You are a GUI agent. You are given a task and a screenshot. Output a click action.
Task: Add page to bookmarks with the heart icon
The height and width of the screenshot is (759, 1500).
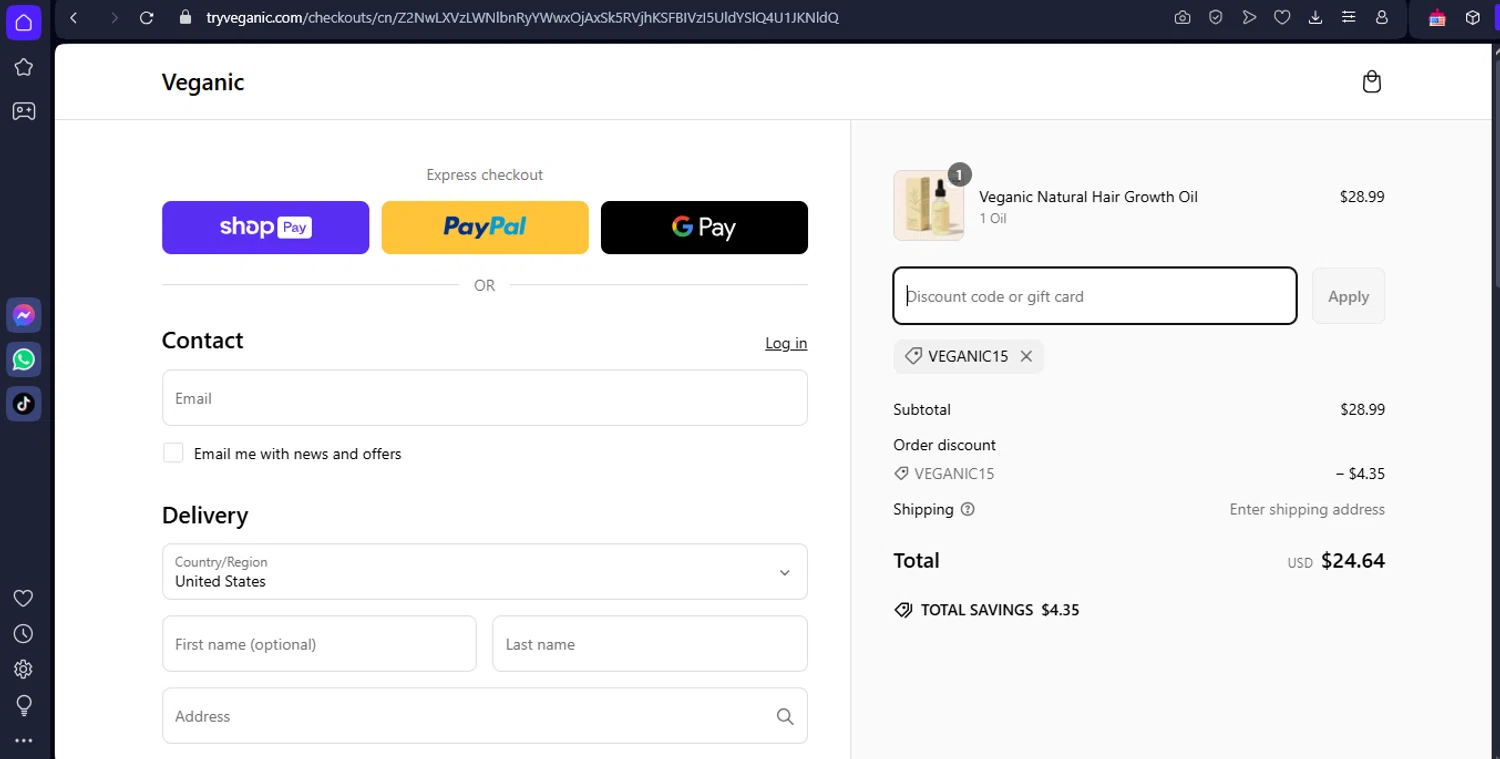(x=1282, y=18)
